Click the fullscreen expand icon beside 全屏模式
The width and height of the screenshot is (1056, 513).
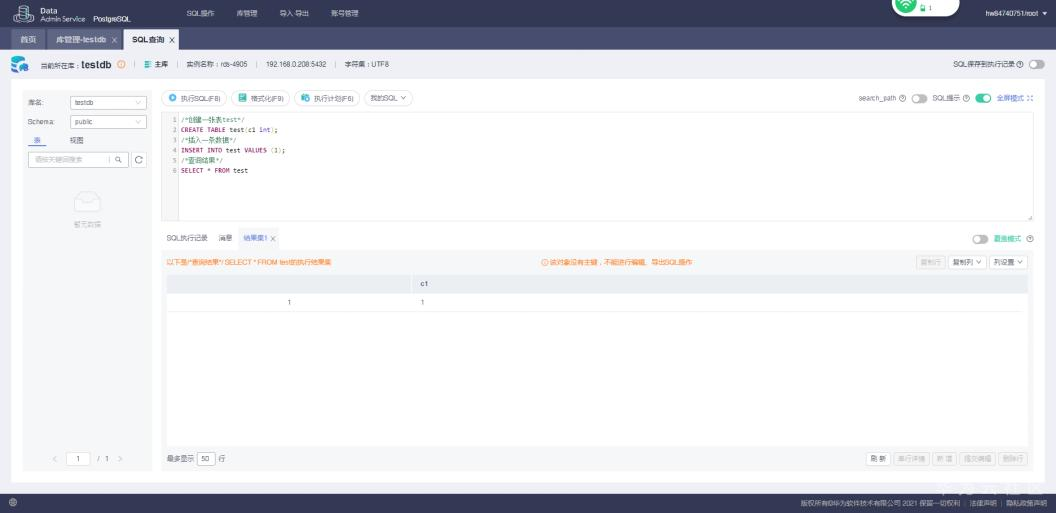click(1030, 98)
